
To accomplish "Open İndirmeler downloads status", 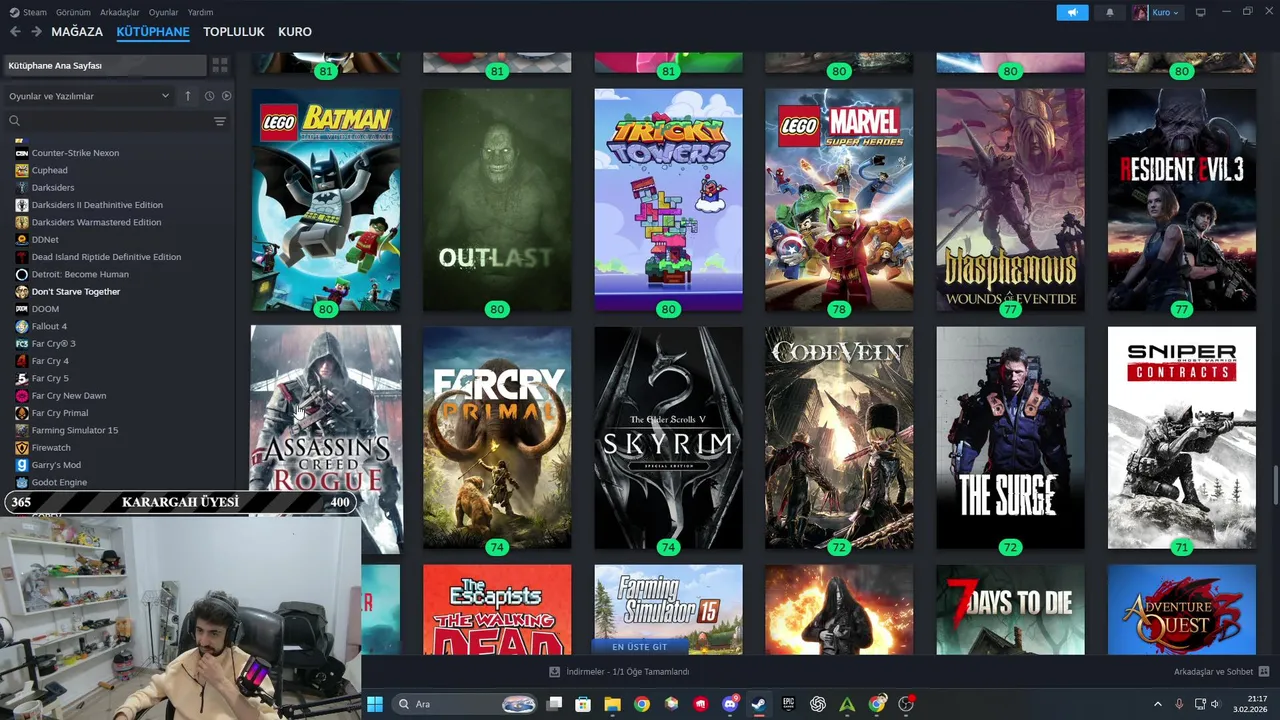I will click(x=620, y=672).
